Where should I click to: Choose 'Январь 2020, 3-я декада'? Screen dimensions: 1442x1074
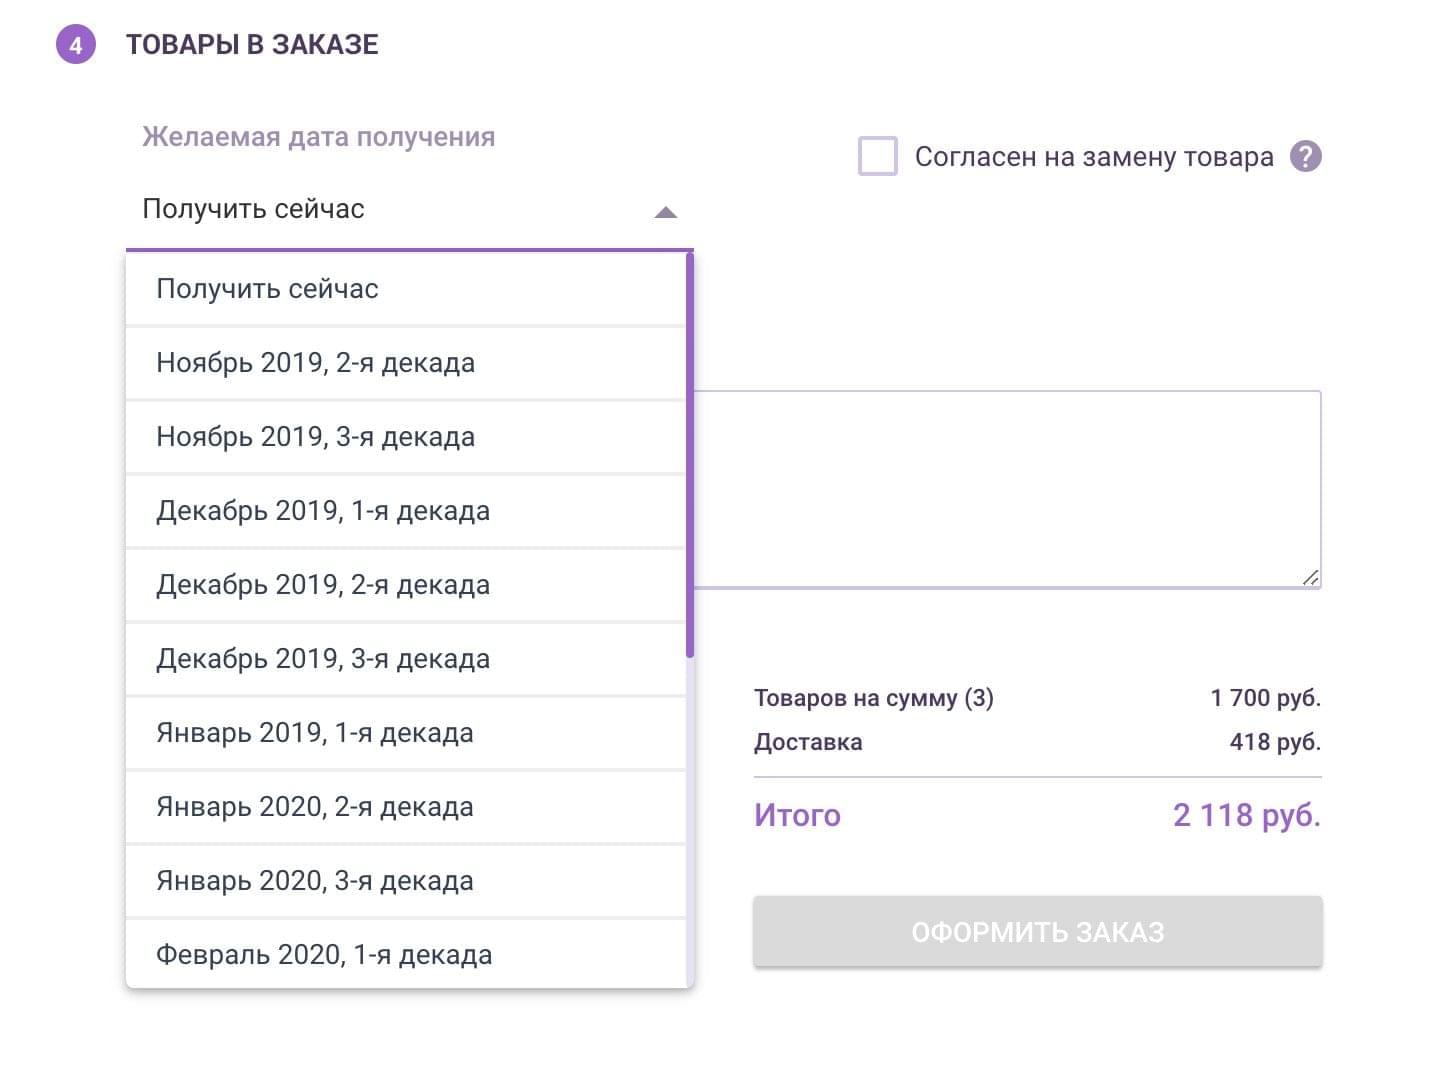point(405,881)
